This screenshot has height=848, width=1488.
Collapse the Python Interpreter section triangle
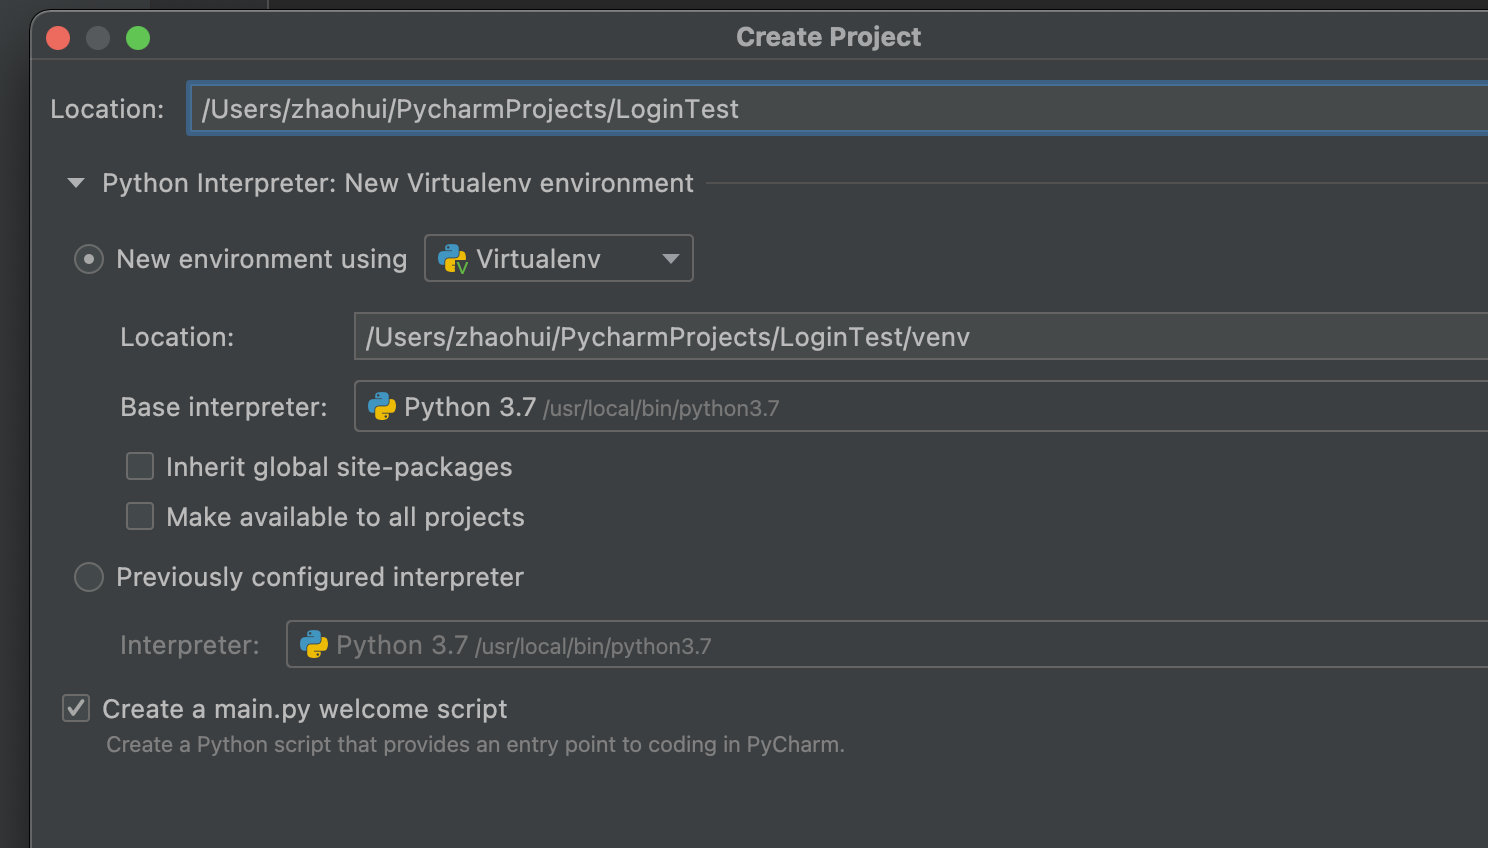tap(76, 183)
